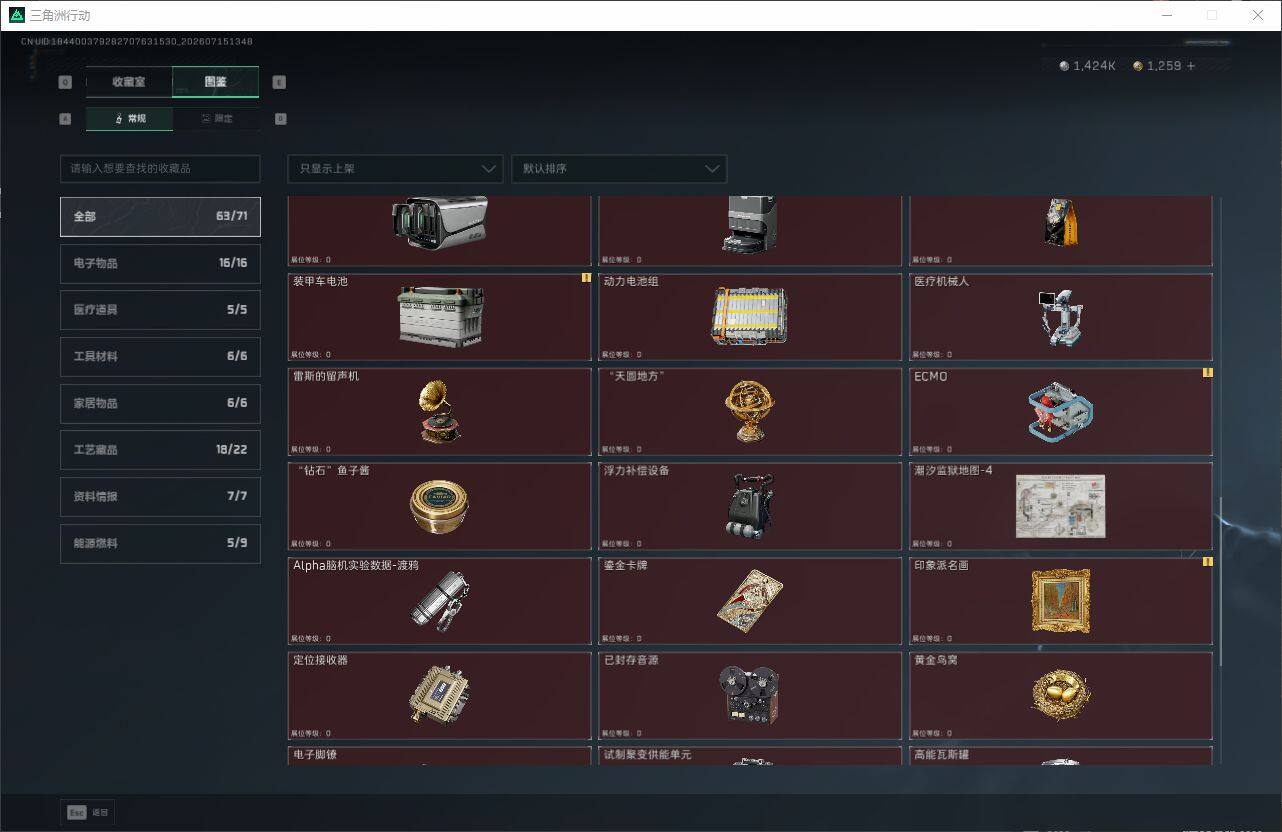
Task: Select the 雷斯的留声机 gramophone icon
Action: click(441, 412)
